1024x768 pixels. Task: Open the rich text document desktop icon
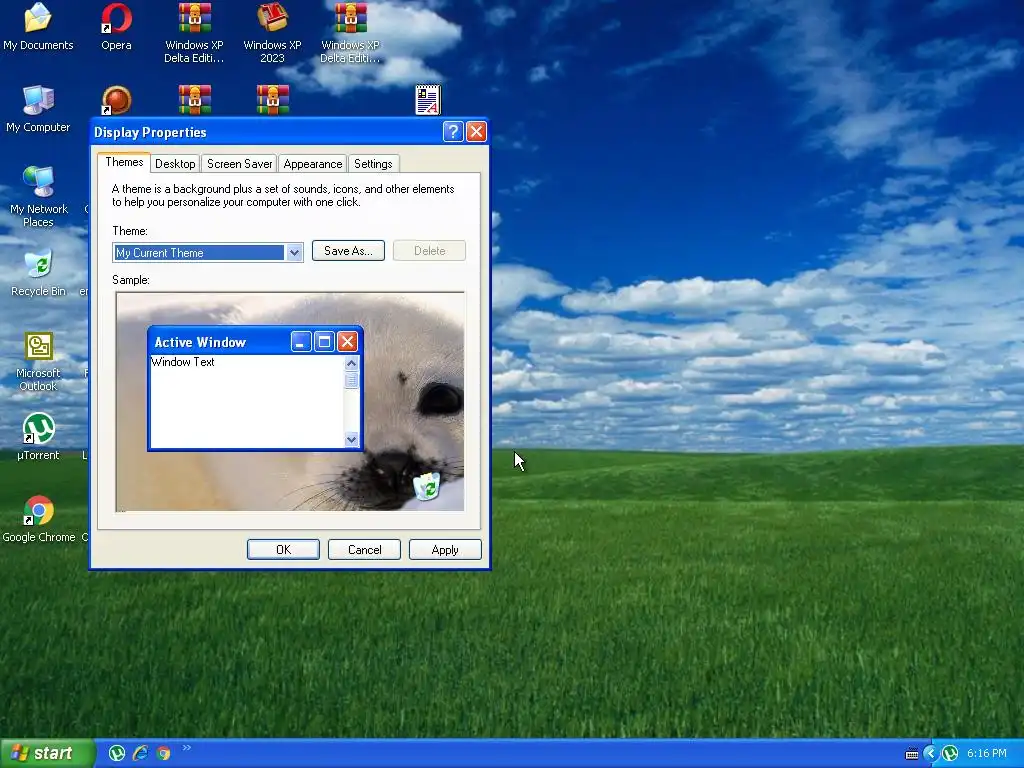428,100
